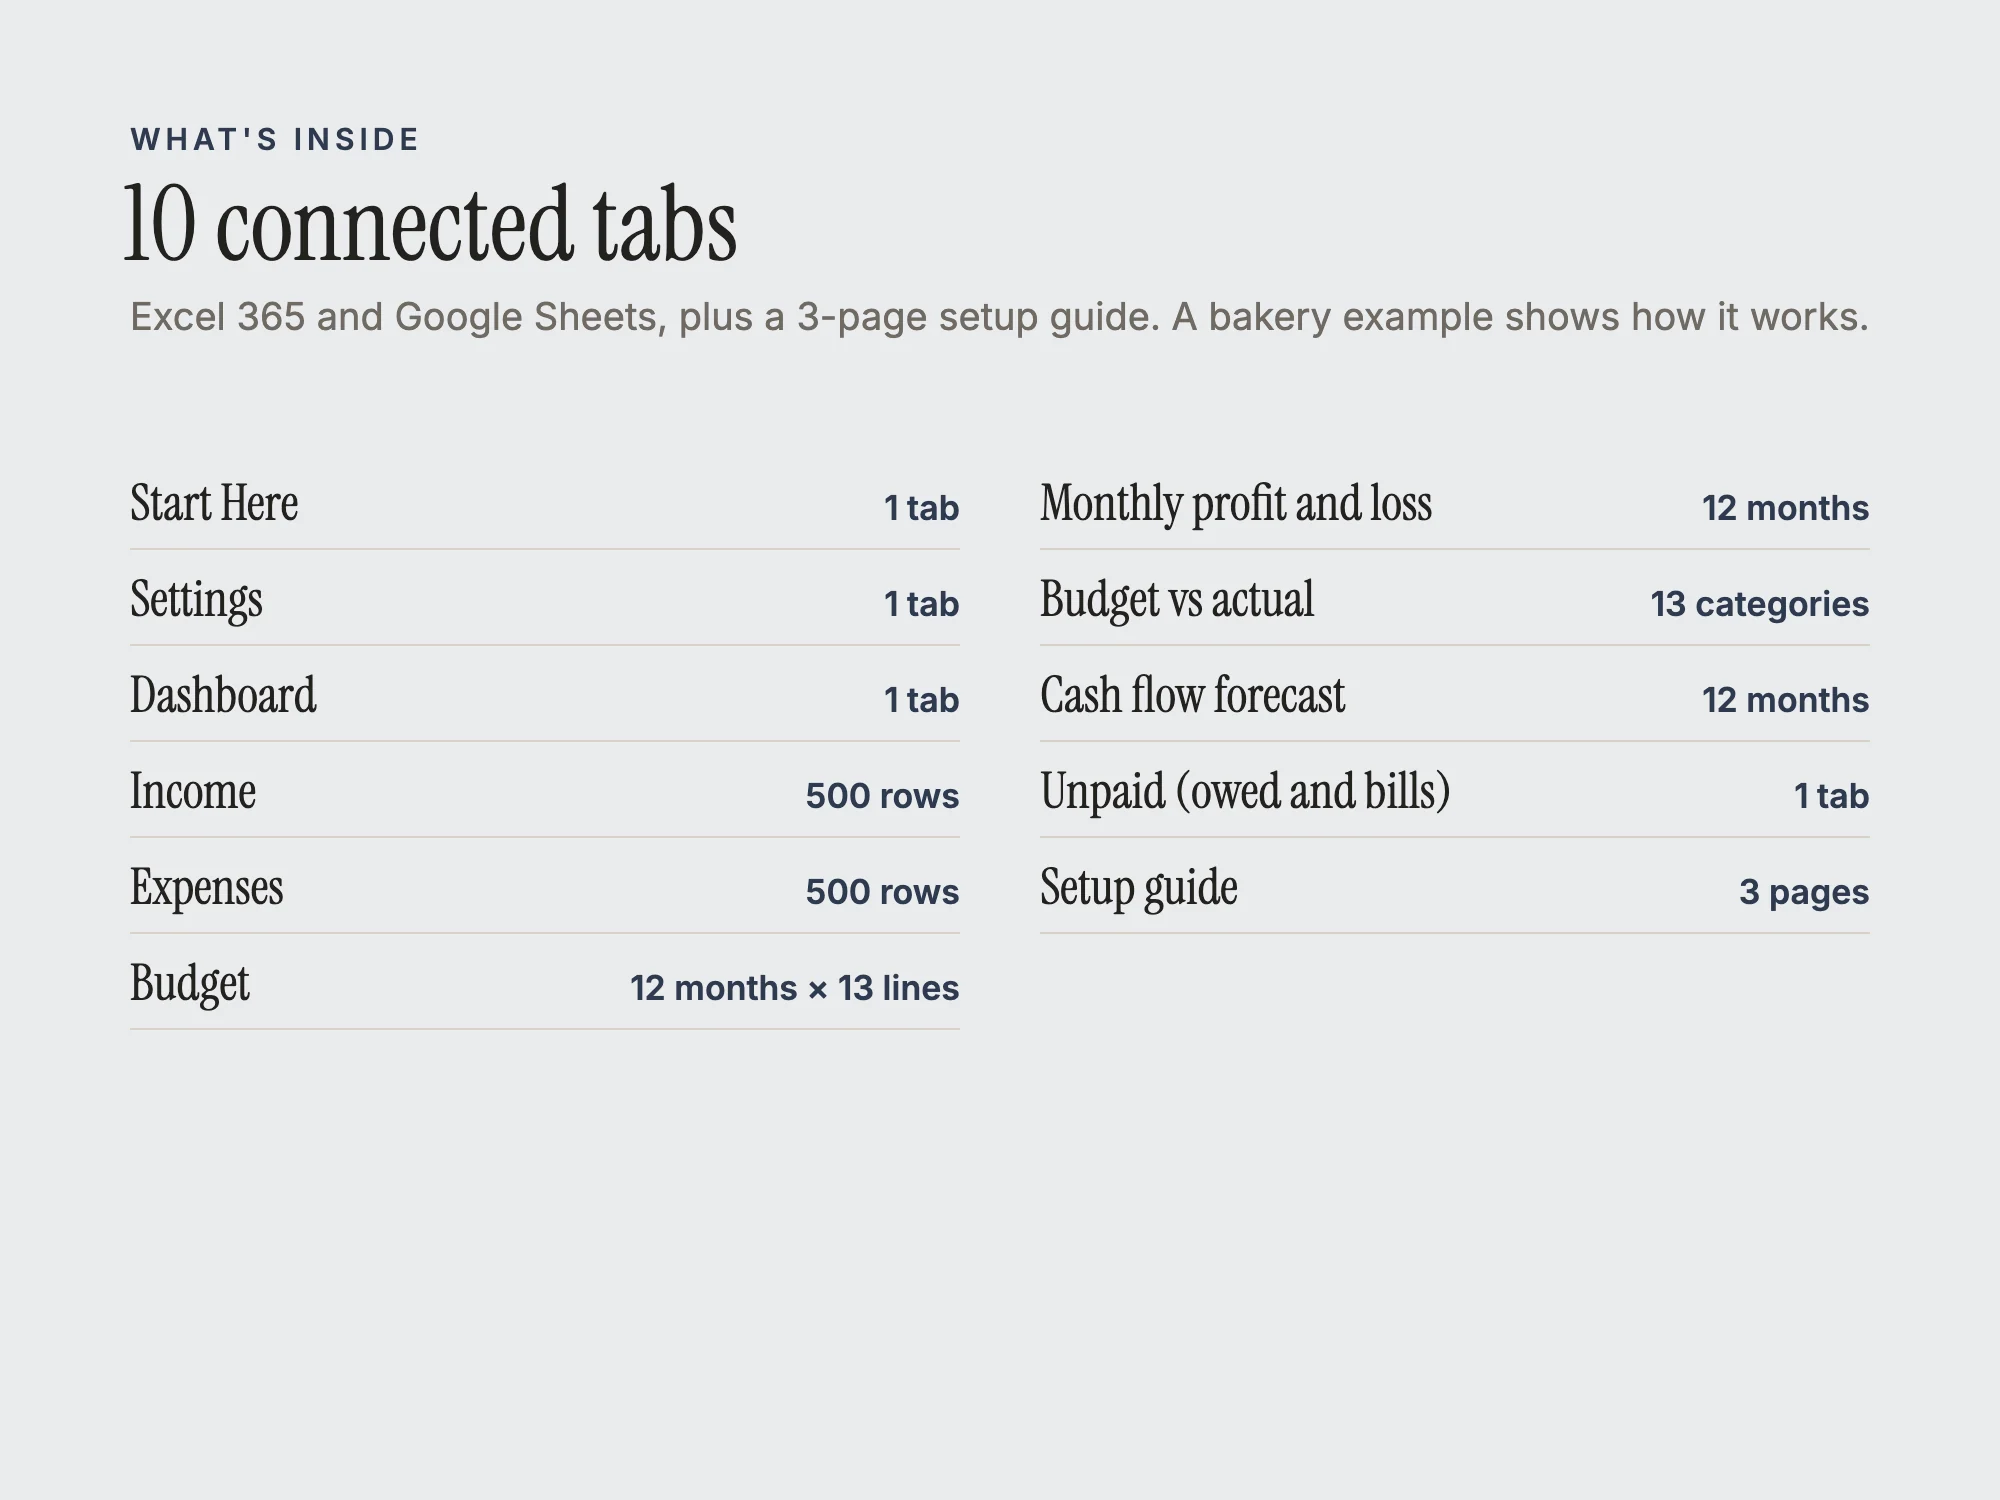Select the Income row name
Viewport: 2000px width, 1500px height.
pyautogui.click(x=193, y=791)
